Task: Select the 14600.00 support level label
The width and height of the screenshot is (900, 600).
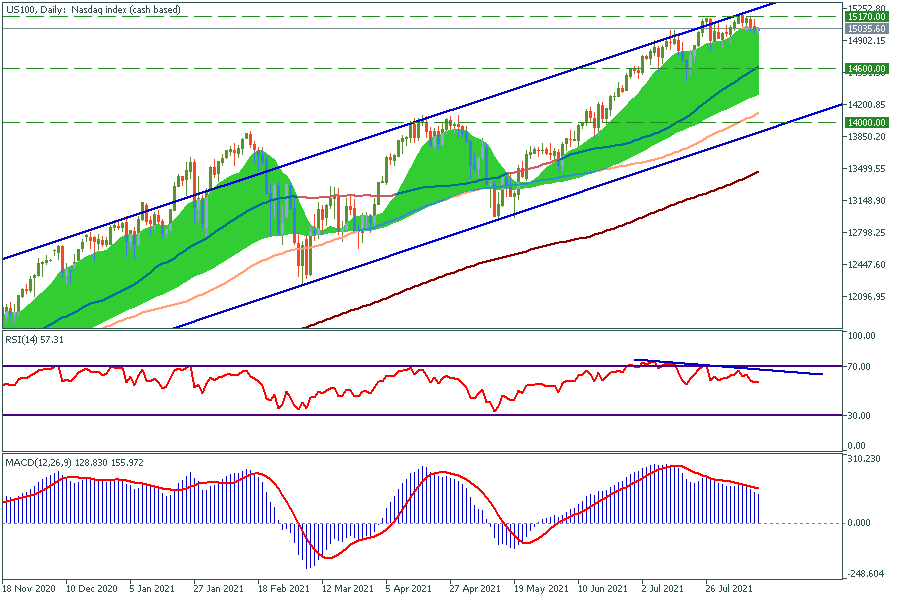Action: click(x=866, y=69)
